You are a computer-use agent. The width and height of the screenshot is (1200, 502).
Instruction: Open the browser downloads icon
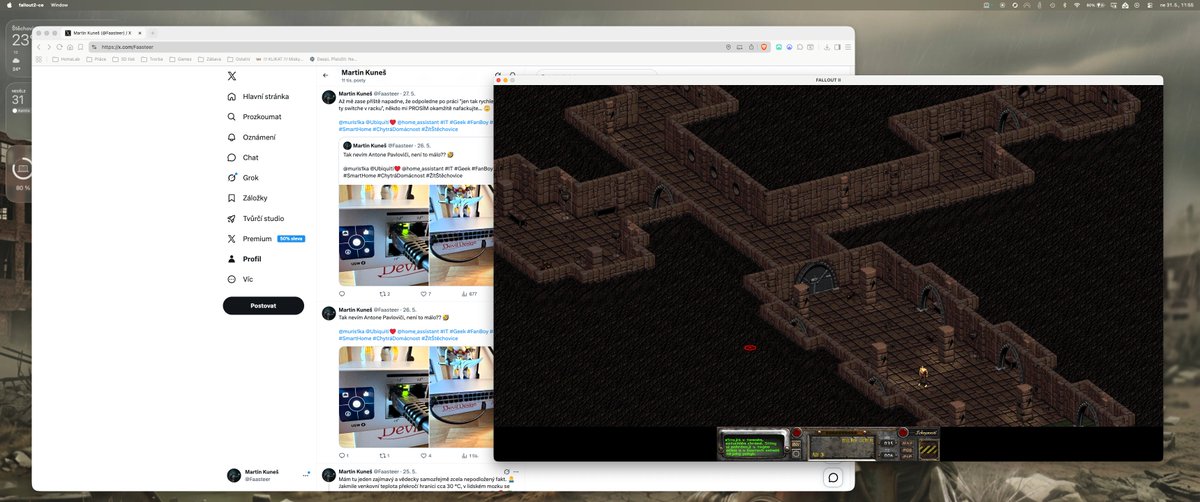click(826, 47)
